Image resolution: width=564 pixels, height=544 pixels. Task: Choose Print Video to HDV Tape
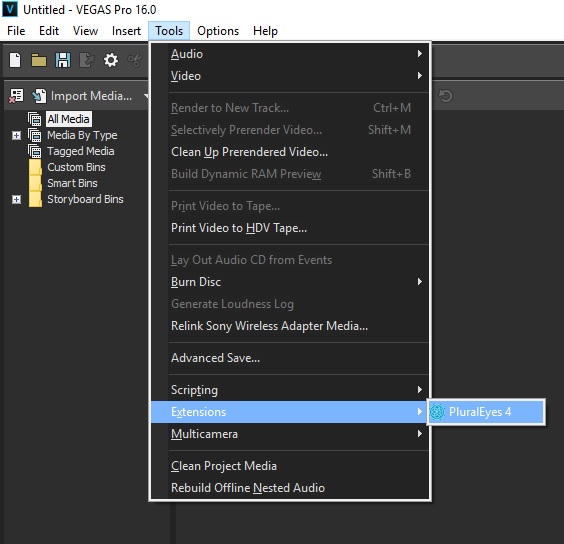(x=290, y=228)
